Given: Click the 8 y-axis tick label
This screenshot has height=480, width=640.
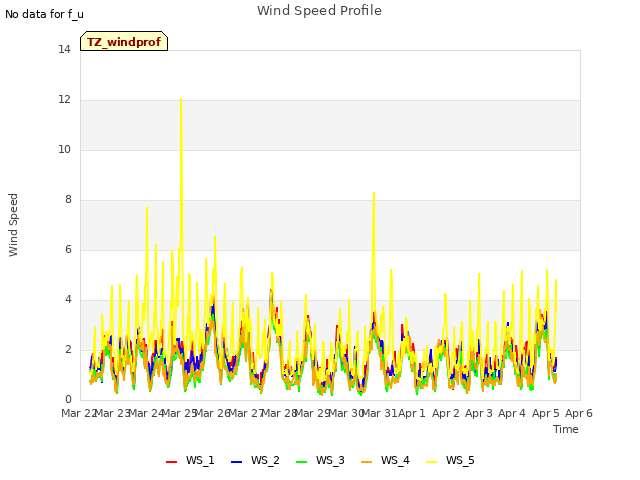Looking at the screenshot, I should click(68, 200).
